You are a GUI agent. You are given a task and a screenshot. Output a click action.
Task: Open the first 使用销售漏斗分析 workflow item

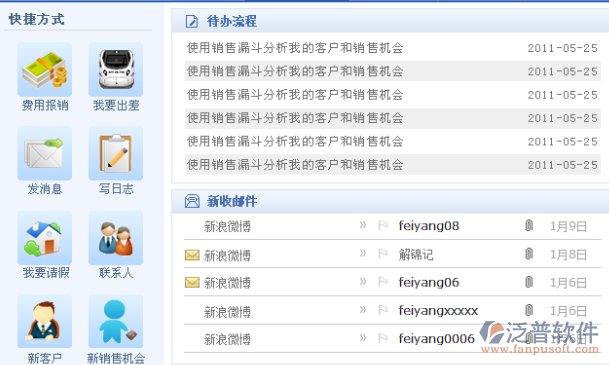[392, 48]
